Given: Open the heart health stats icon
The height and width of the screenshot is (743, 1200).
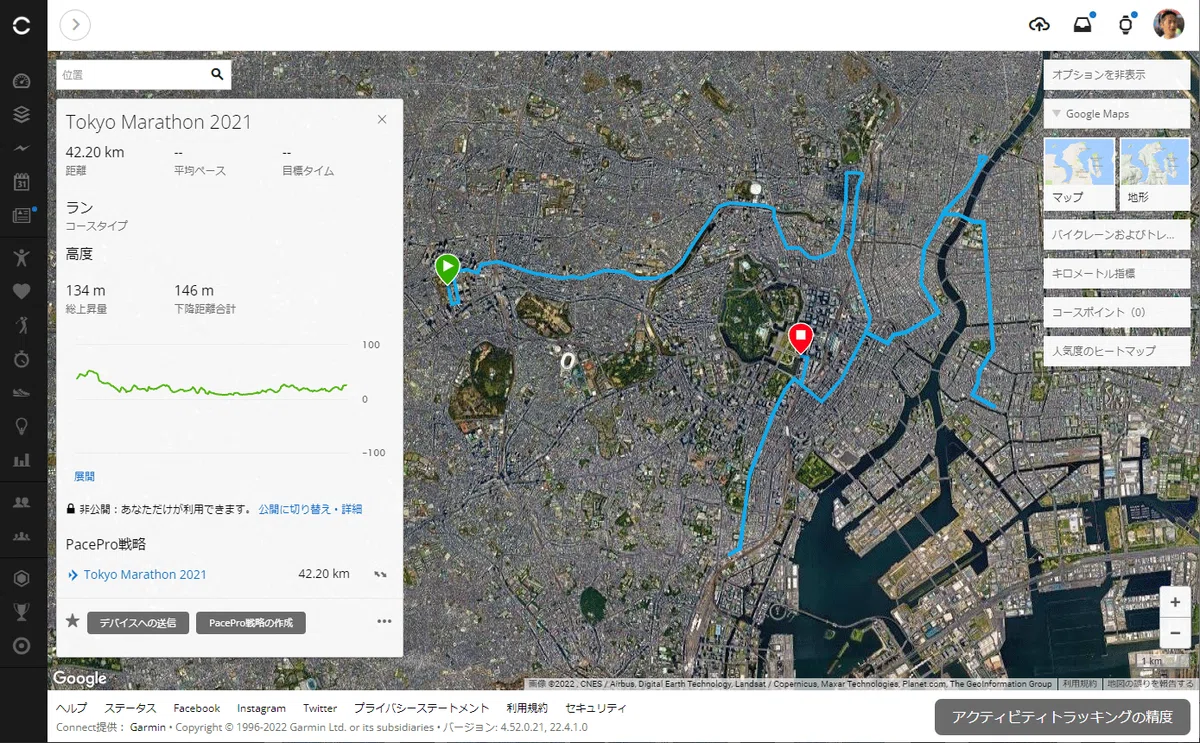Looking at the screenshot, I should [x=21, y=291].
